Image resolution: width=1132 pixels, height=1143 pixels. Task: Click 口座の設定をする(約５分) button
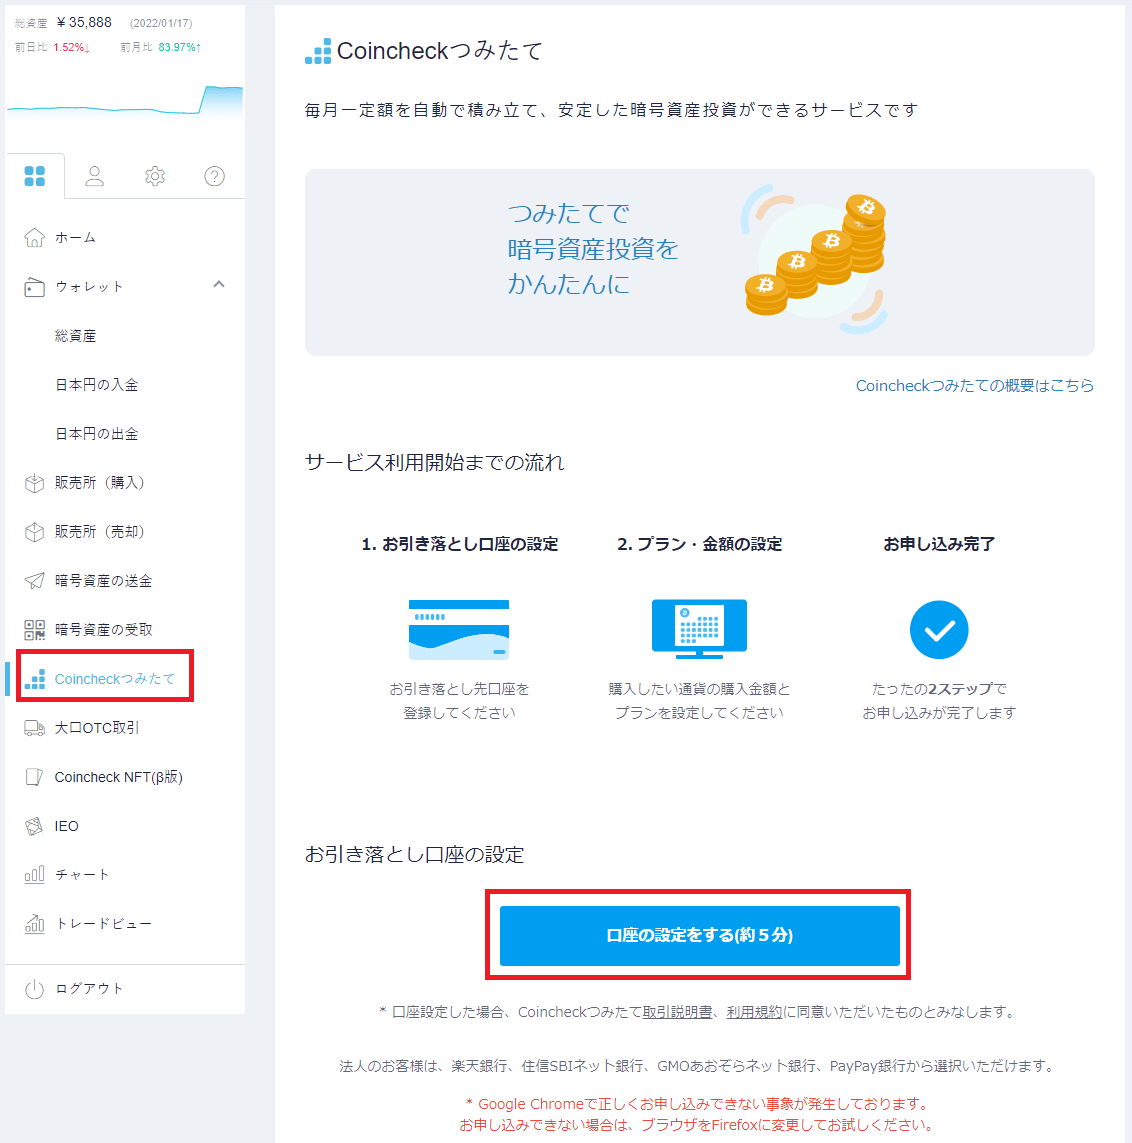tap(700, 935)
